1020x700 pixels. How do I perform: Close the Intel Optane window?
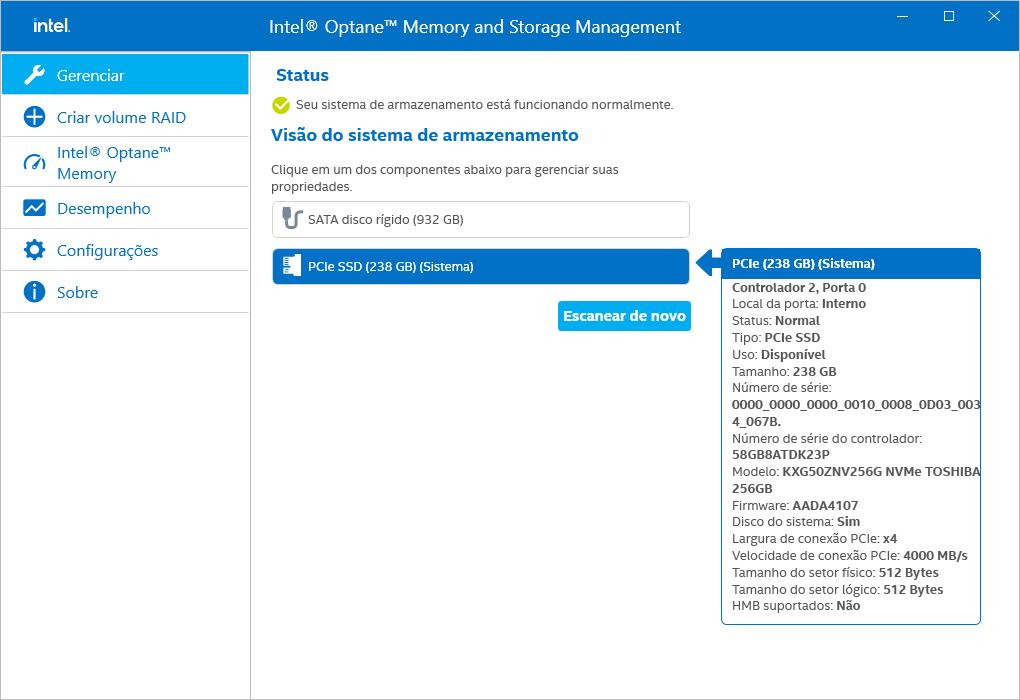[x=994, y=16]
